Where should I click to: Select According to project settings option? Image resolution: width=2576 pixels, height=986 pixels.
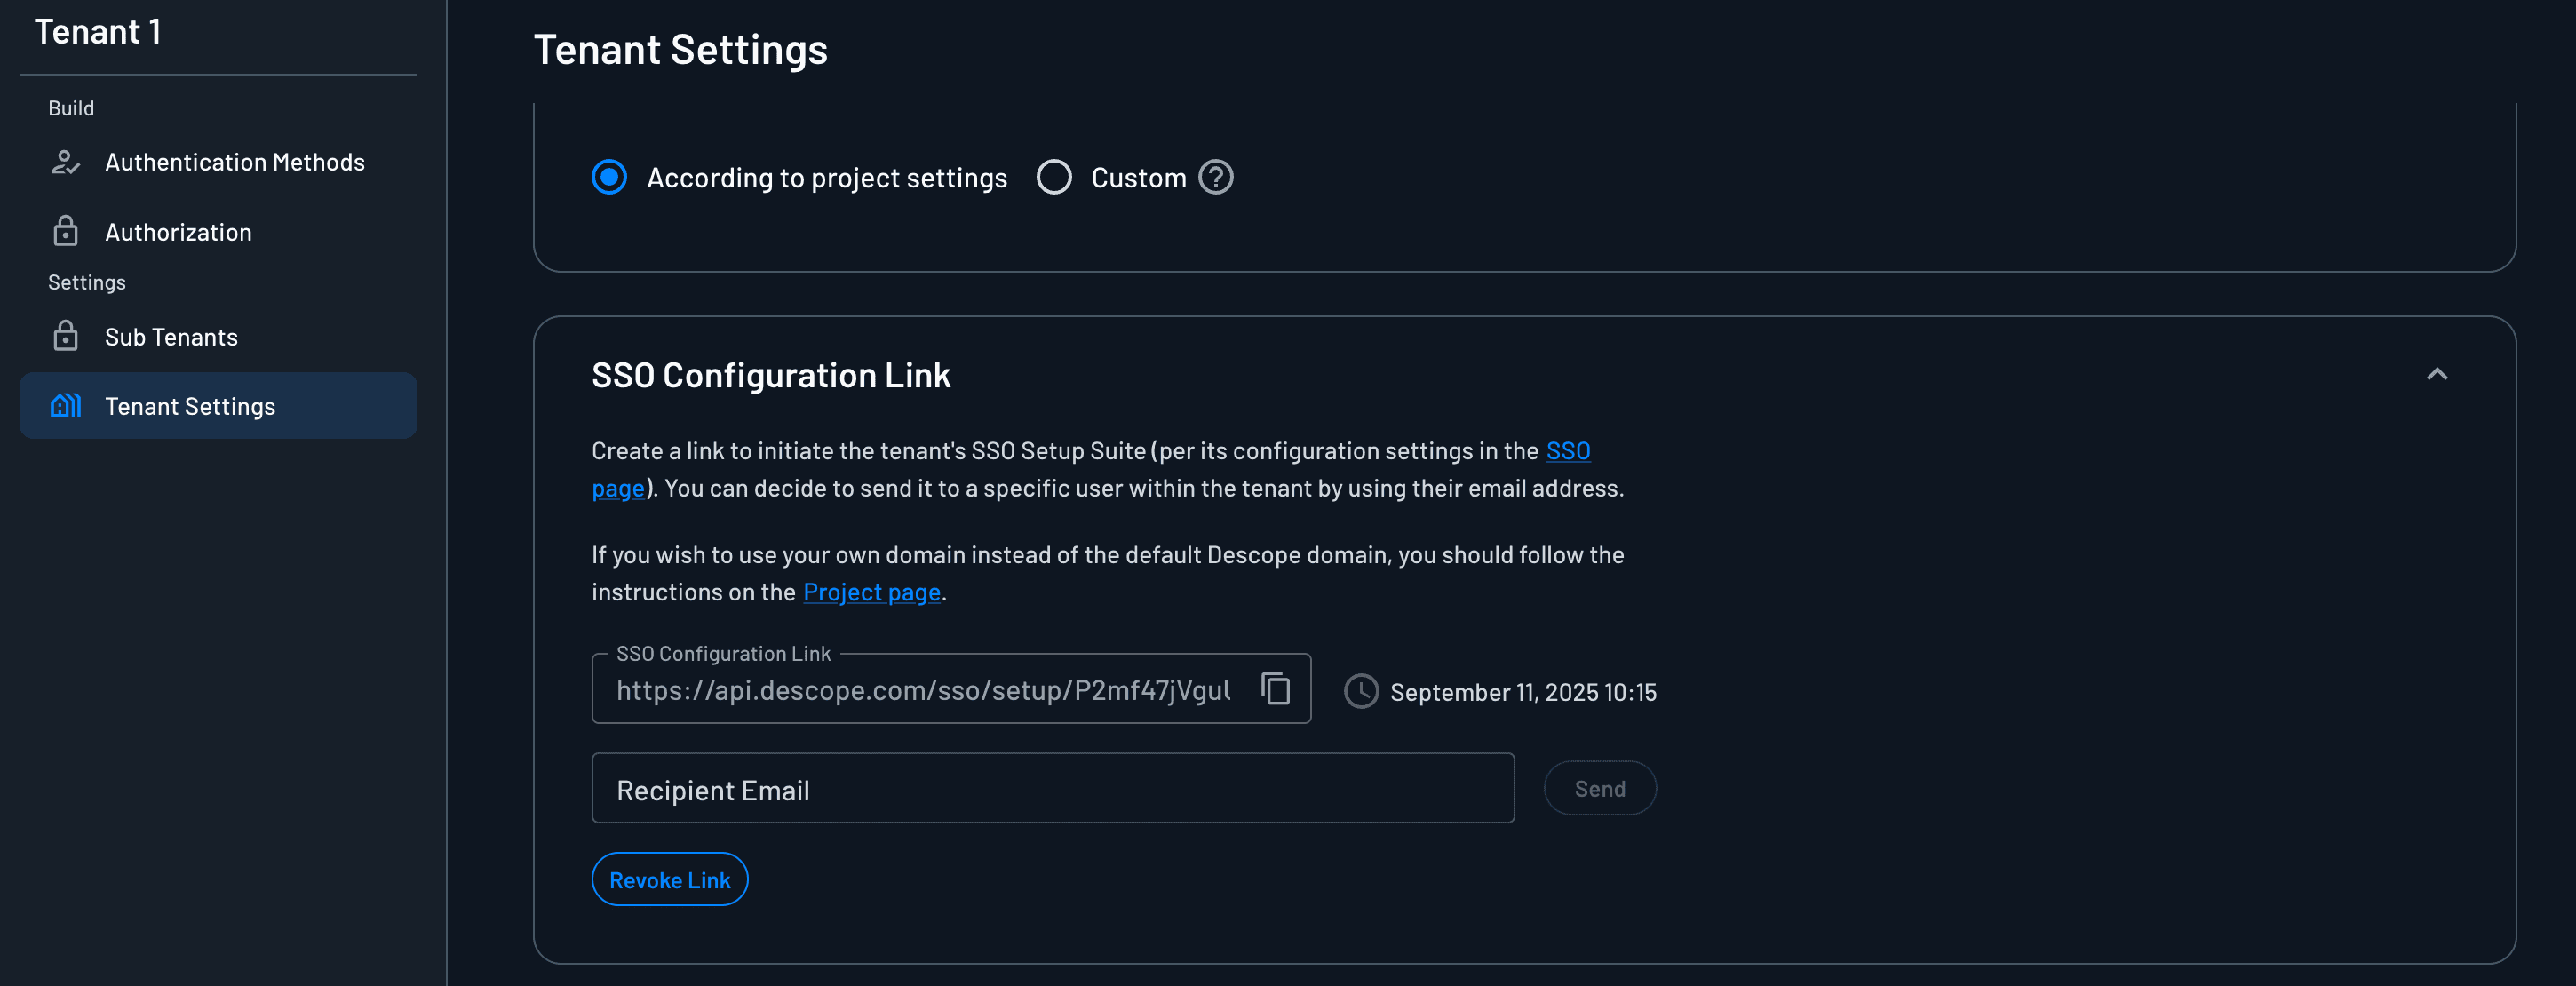click(609, 178)
